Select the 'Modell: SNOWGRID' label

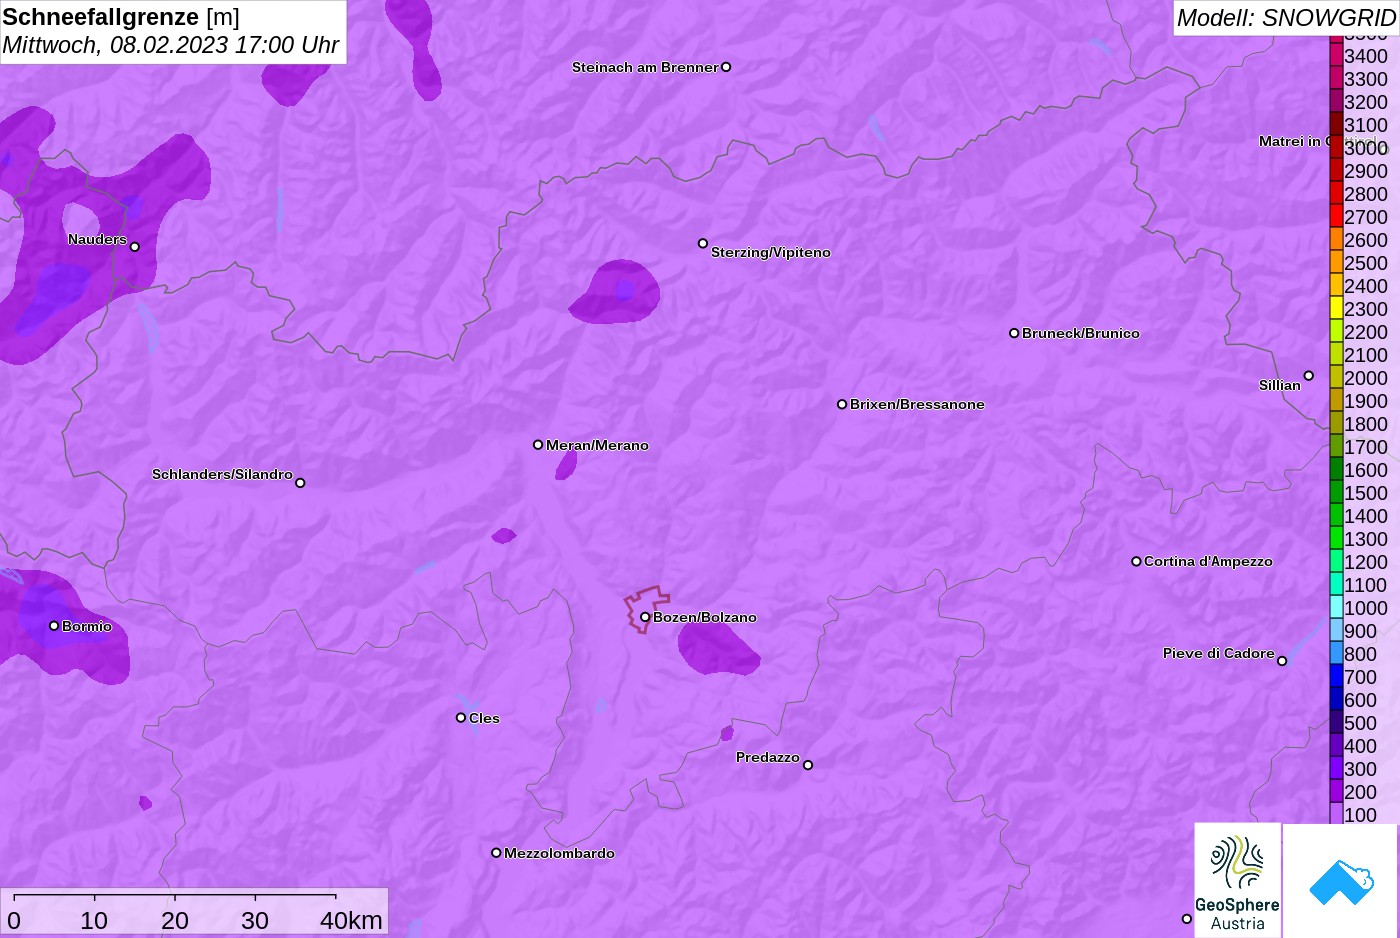point(1286,18)
